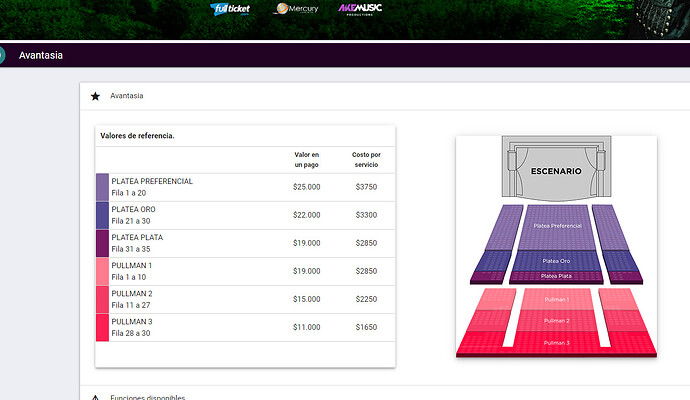Click the Mercury logo in the banner
This screenshot has height=400, width=690.
296,8
